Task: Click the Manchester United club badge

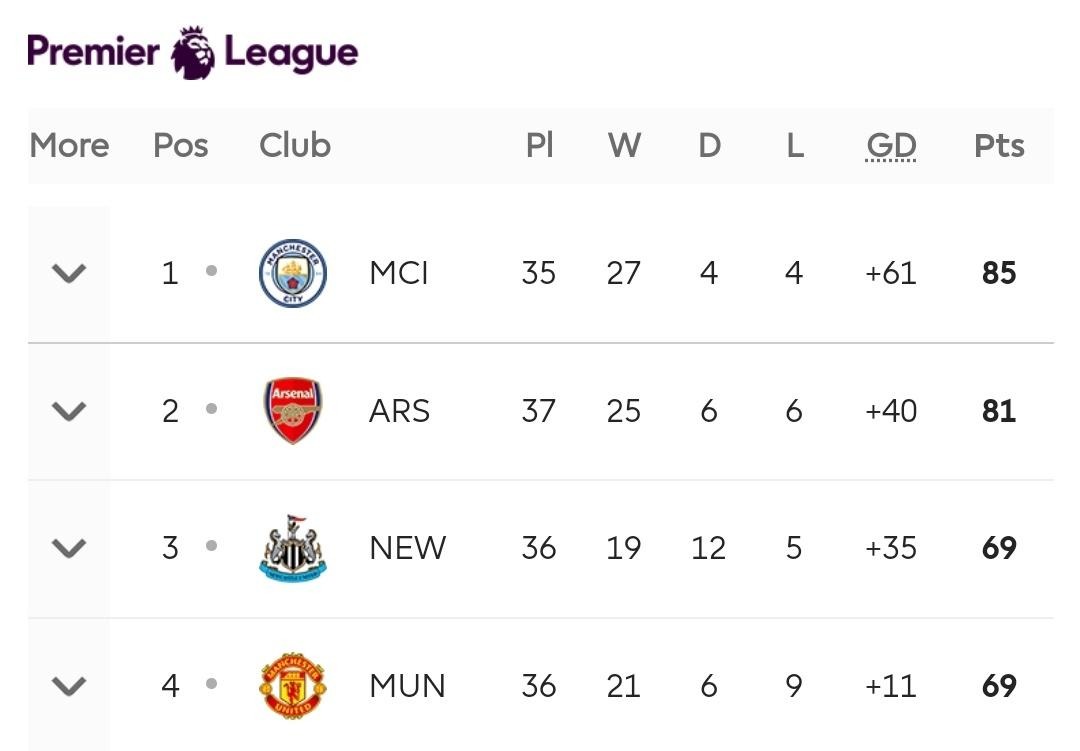Action: tap(293, 686)
